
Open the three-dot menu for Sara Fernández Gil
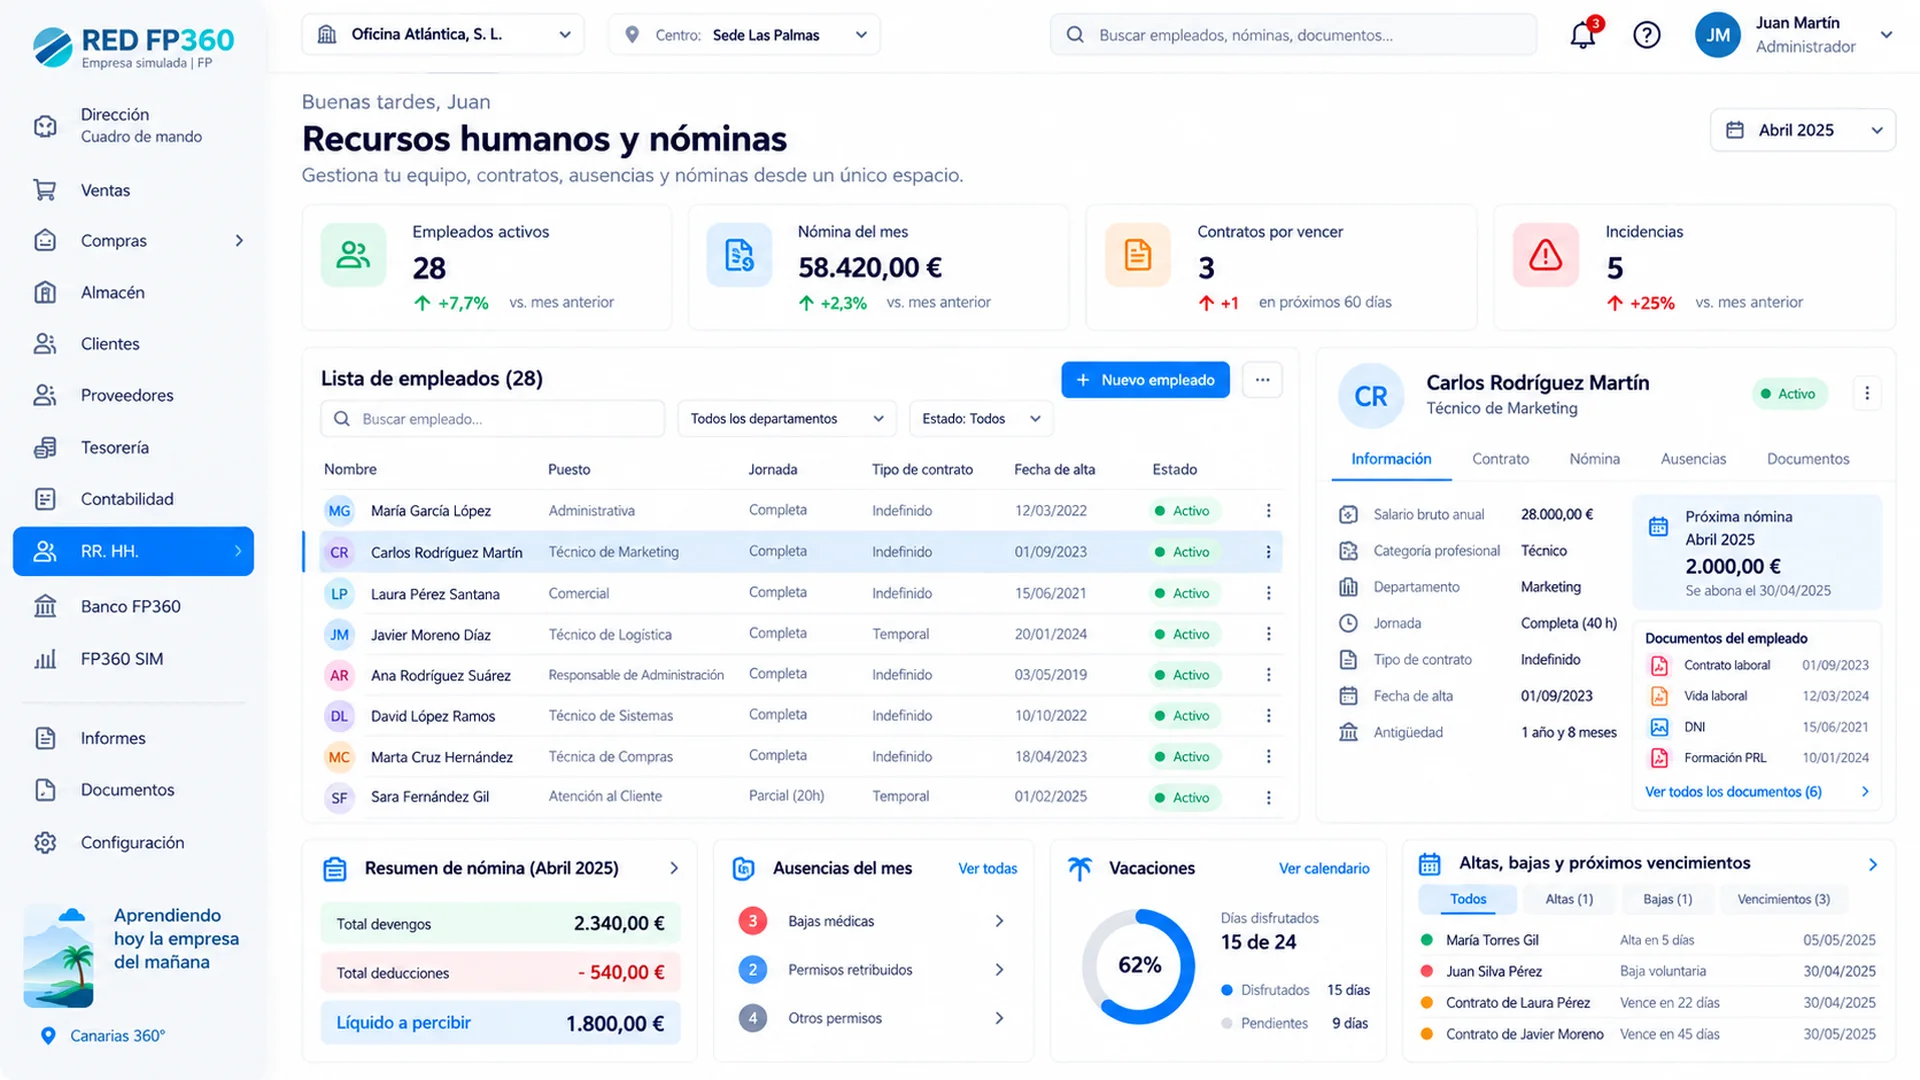pyautogui.click(x=1268, y=797)
